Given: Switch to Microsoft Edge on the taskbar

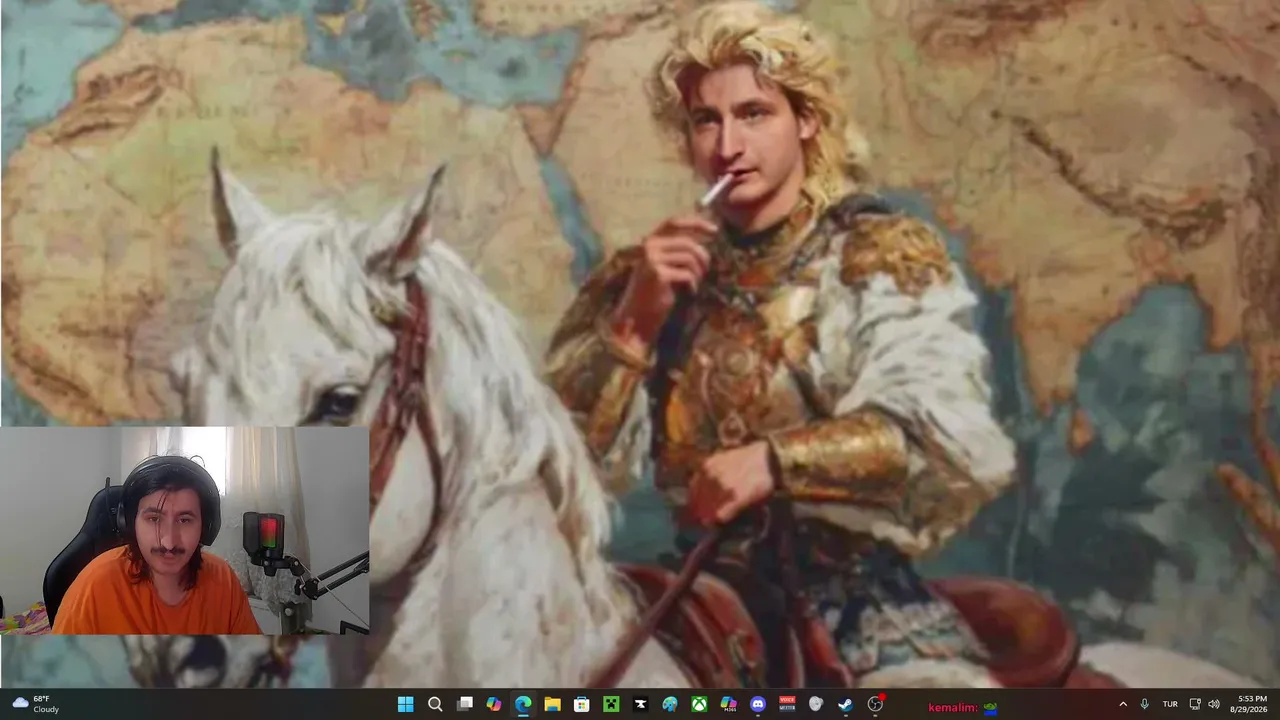Looking at the screenshot, I should click(523, 704).
